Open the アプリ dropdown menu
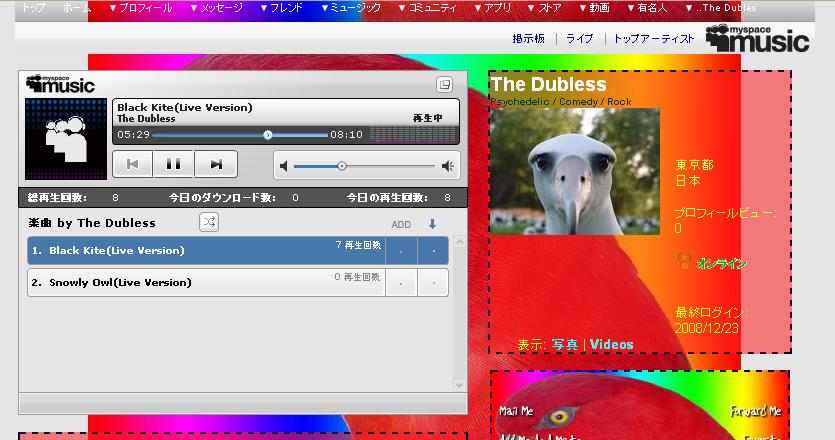Image resolution: width=835 pixels, height=440 pixels. 493,8
